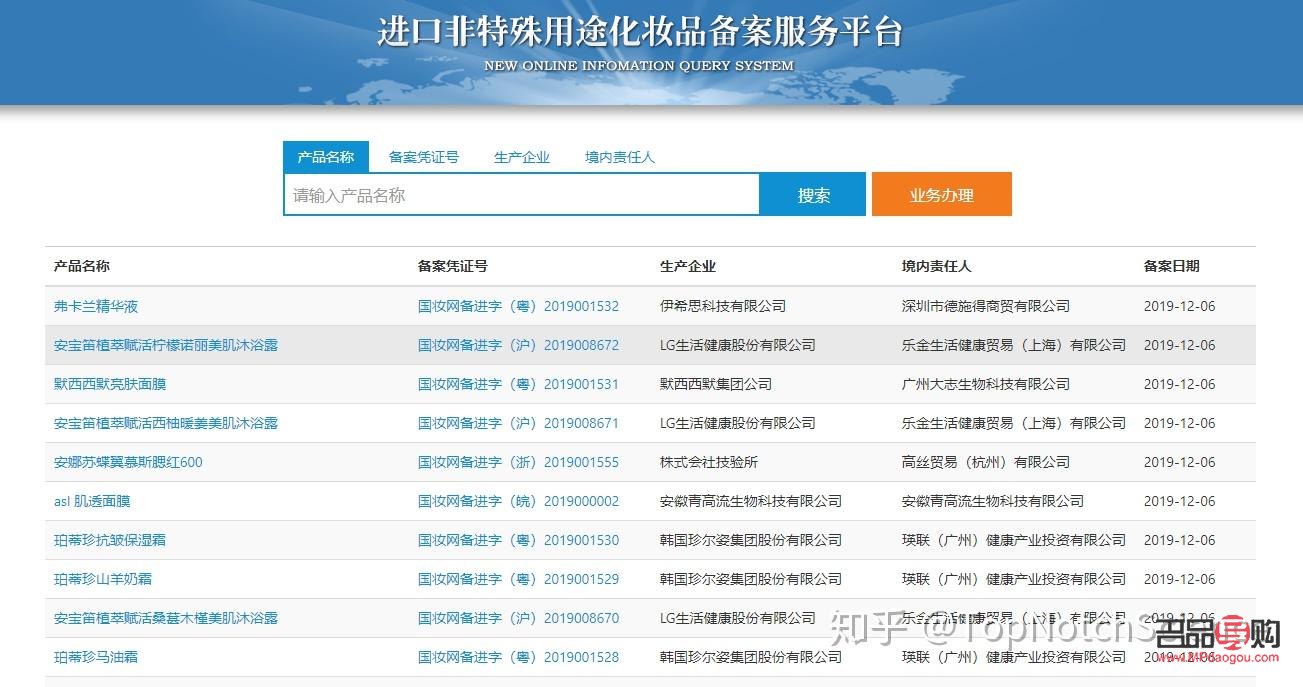This screenshot has height=687, width=1303.
Task: Click the product name input field
Action: (x=520, y=195)
